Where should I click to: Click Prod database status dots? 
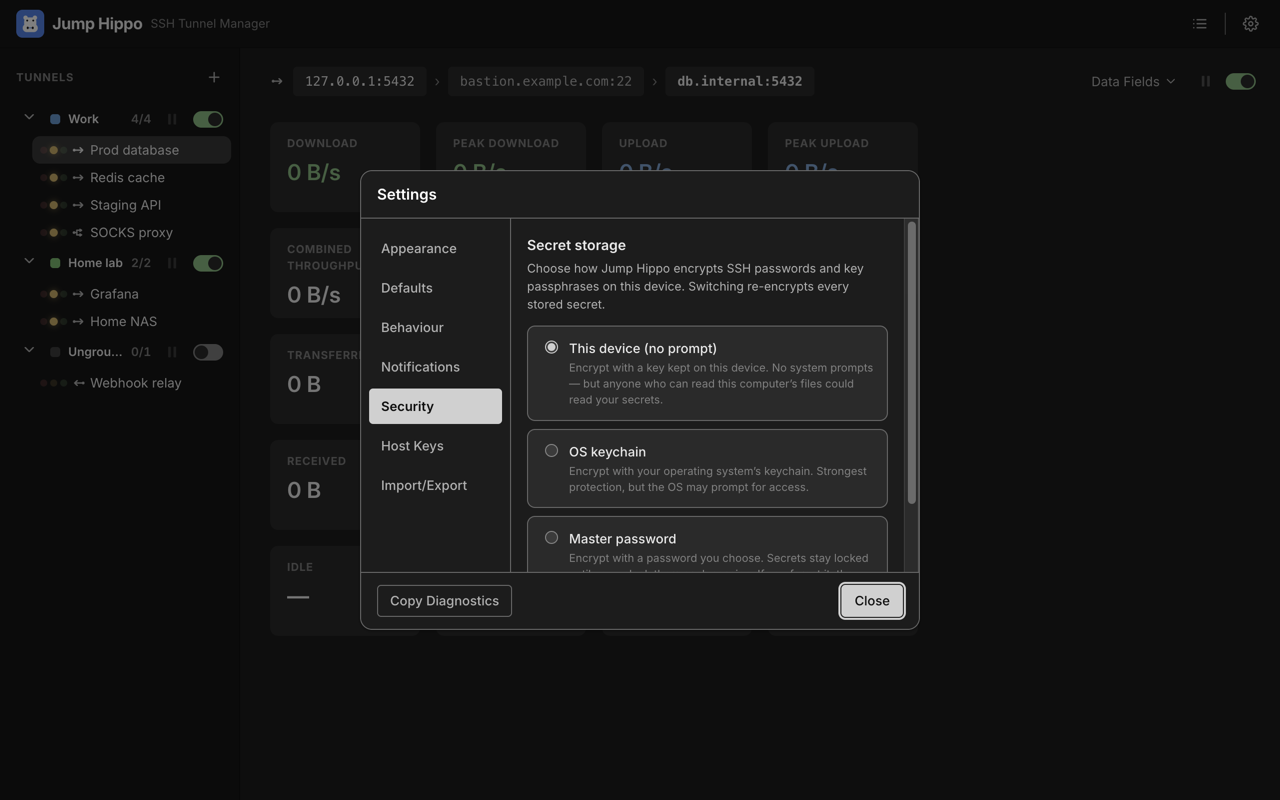(x=54, y=150)
